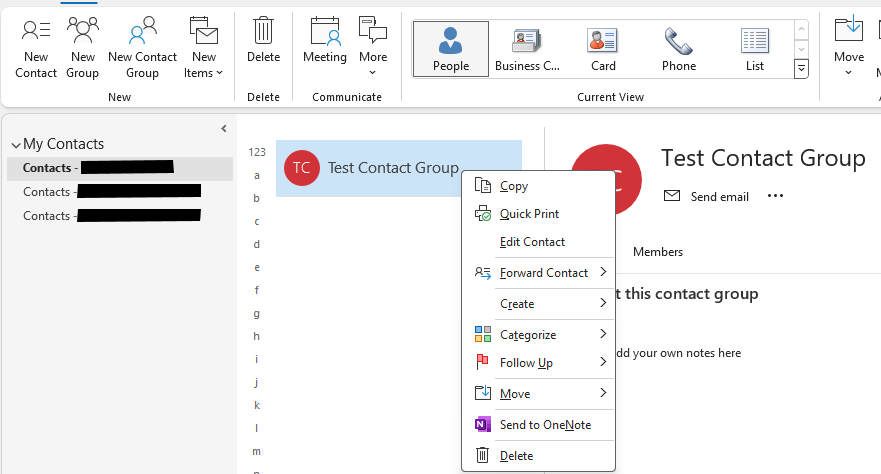Switch to Business Card view
This screenshot has width=881, height=474.
(527, 49)
